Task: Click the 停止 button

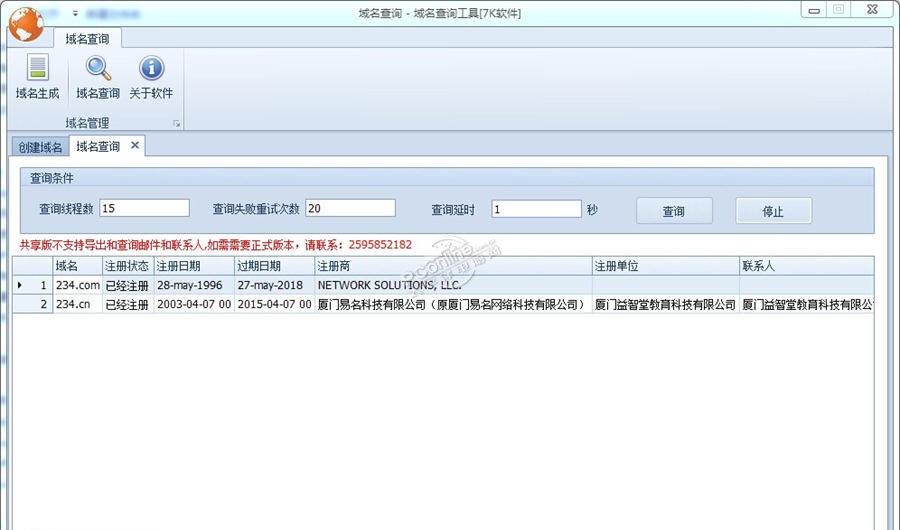Action: (773, 211)
